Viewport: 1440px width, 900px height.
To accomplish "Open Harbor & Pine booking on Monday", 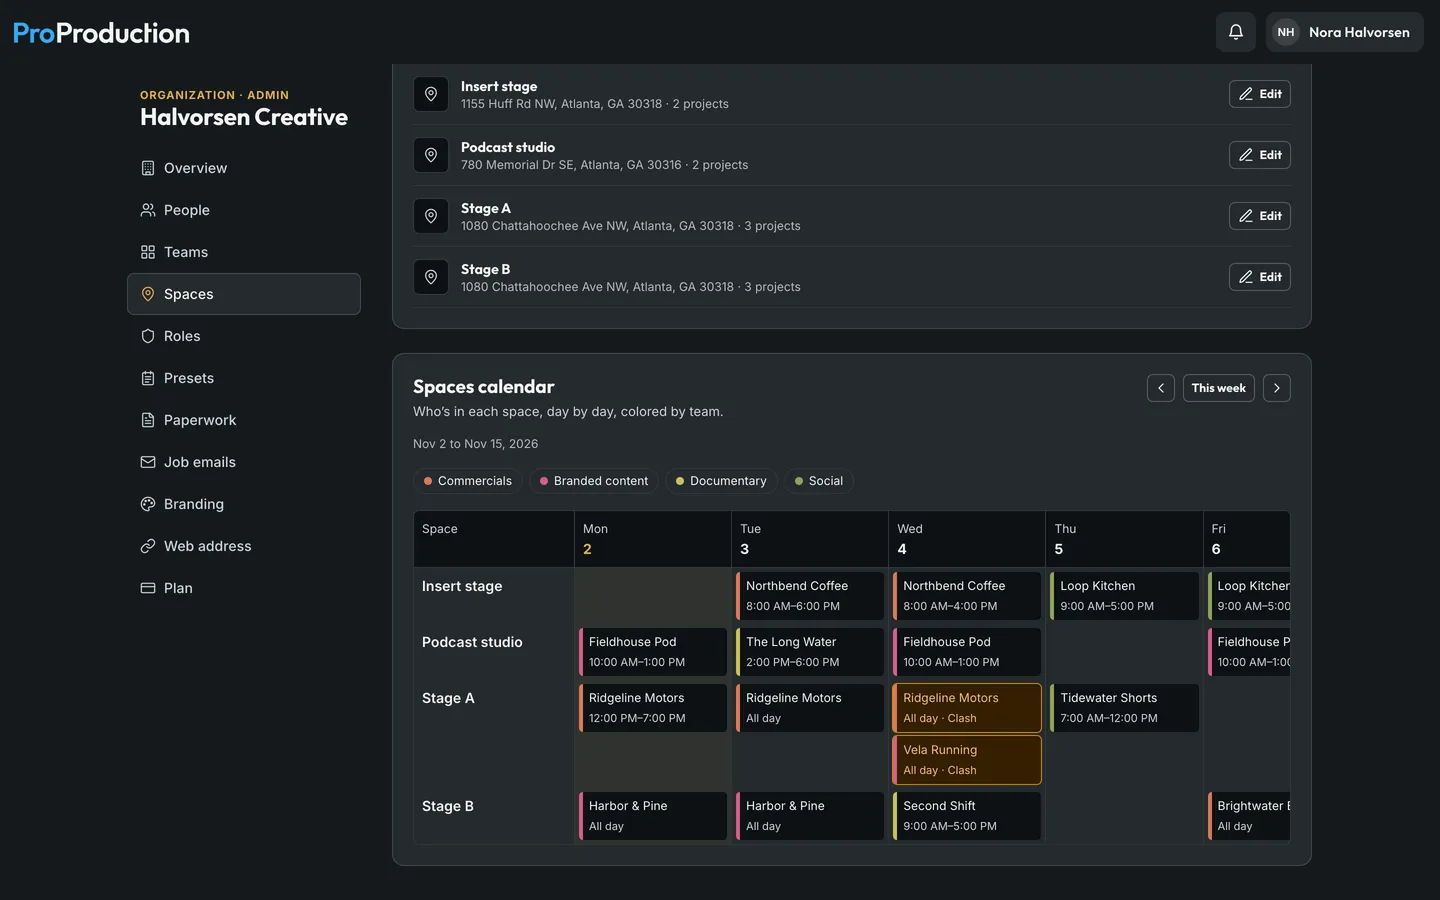I will [x=653, y=816].
